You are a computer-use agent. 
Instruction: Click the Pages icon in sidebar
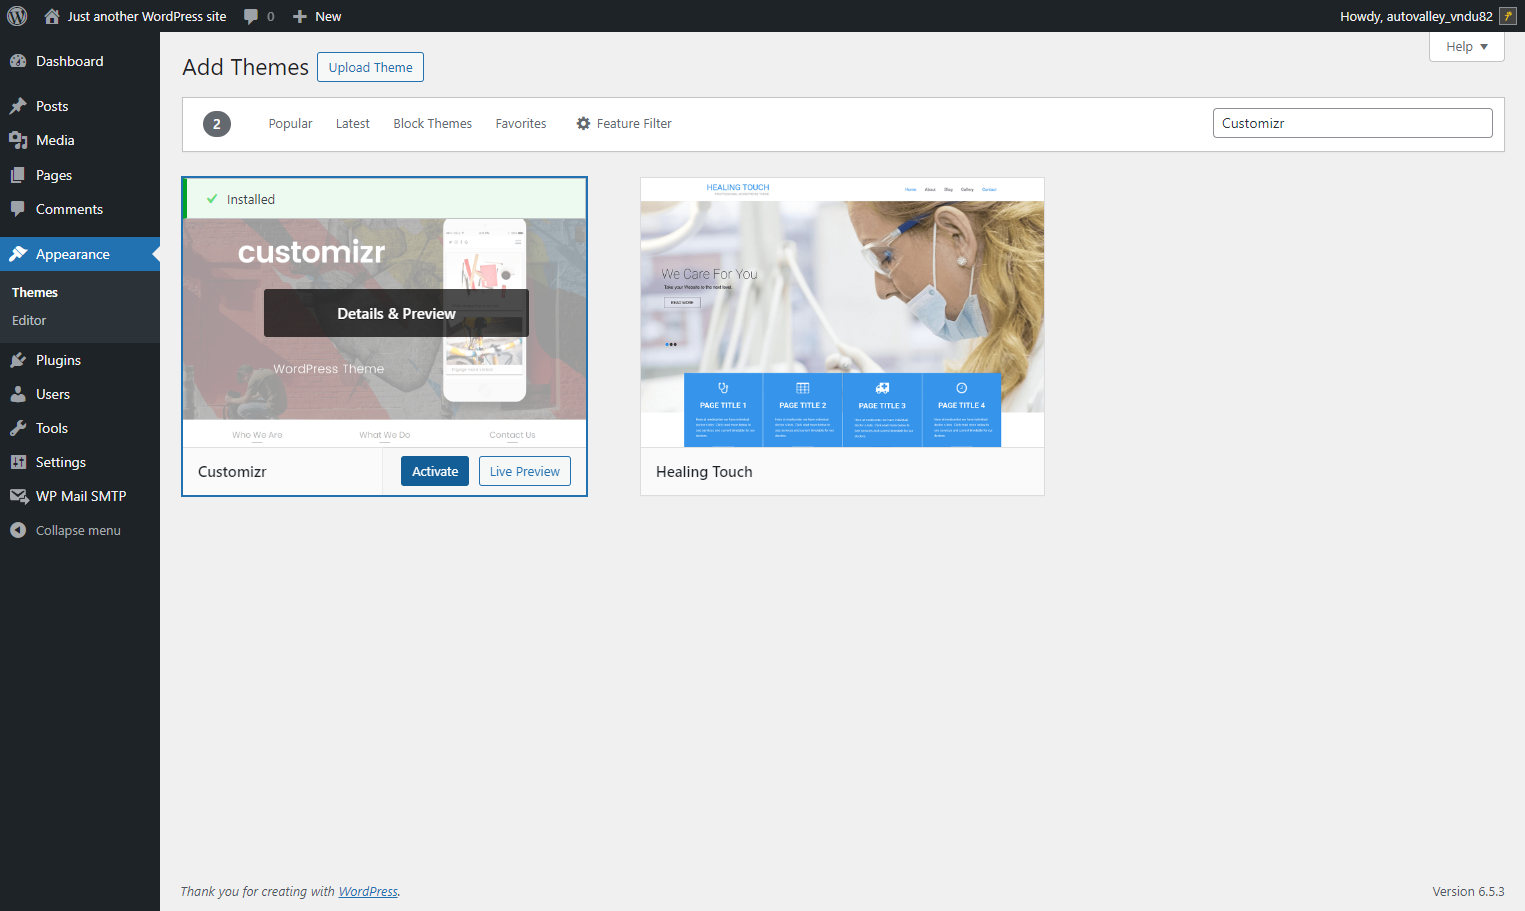[x=18, y=175]
